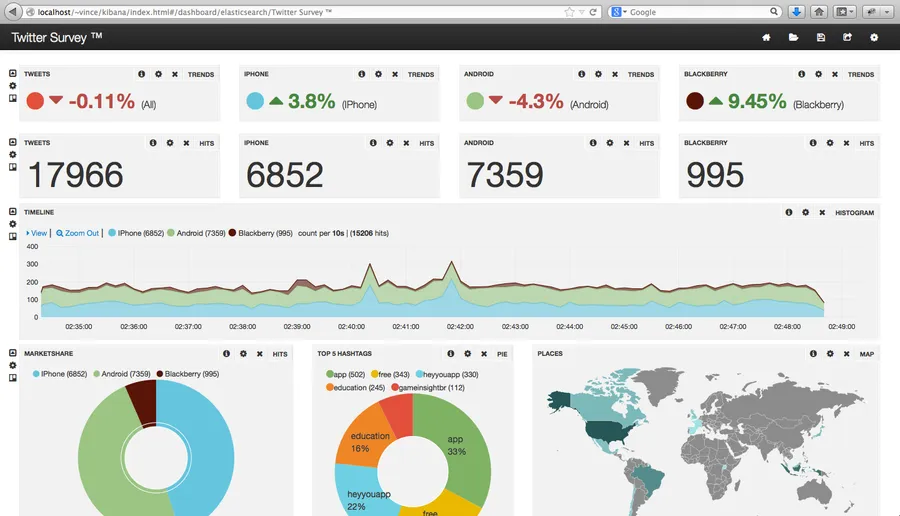Configure the Android trends panel
This screenshot has width=900, height=516.
[x=598, y=74]
